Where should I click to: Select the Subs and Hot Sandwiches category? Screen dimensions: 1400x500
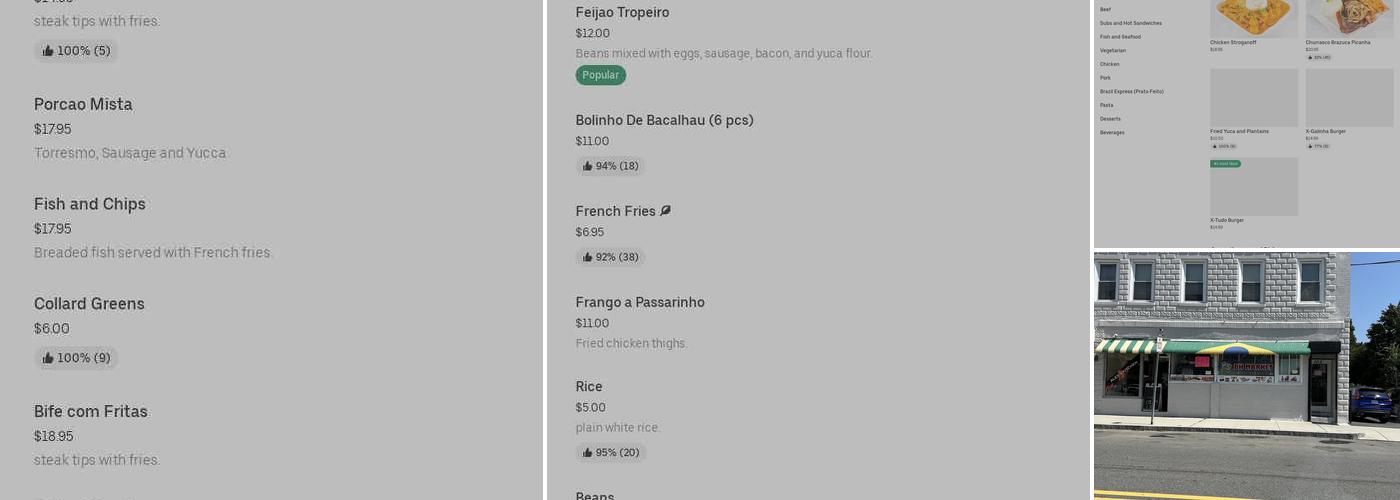pyautogui.click(x=1130, y=23)
